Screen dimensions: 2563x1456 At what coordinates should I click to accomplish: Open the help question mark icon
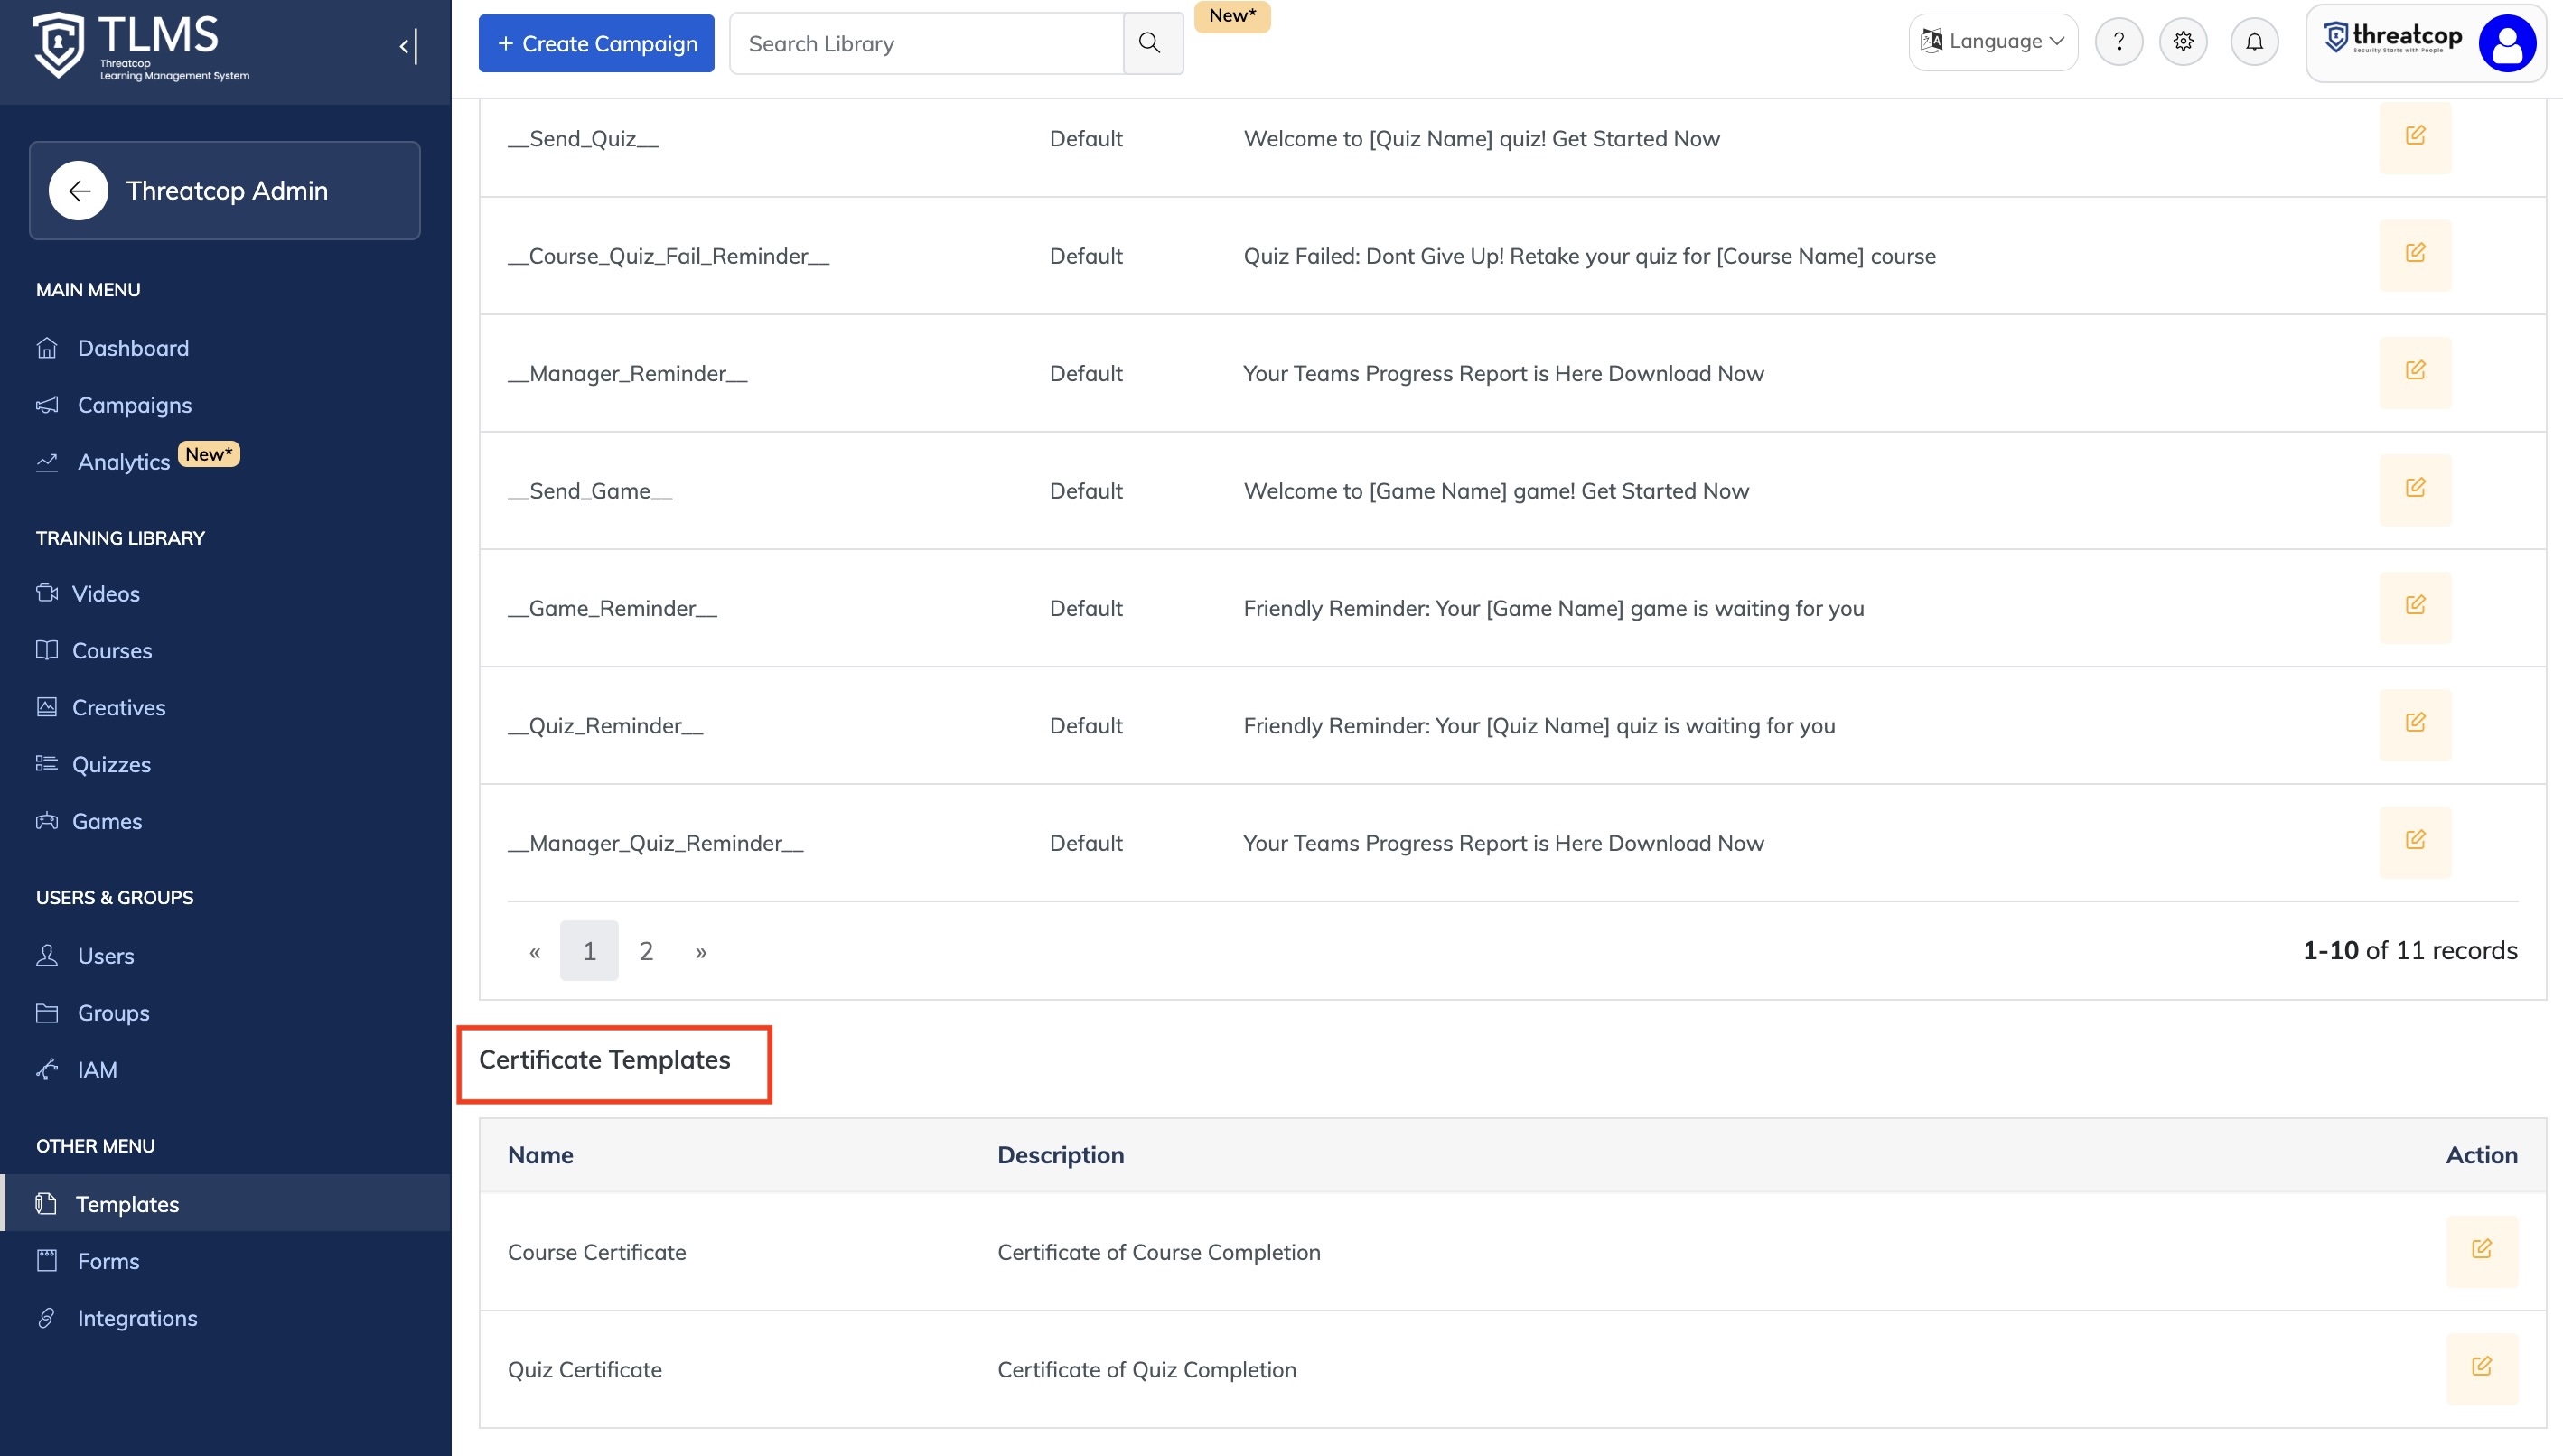(x=2118, y=42)
